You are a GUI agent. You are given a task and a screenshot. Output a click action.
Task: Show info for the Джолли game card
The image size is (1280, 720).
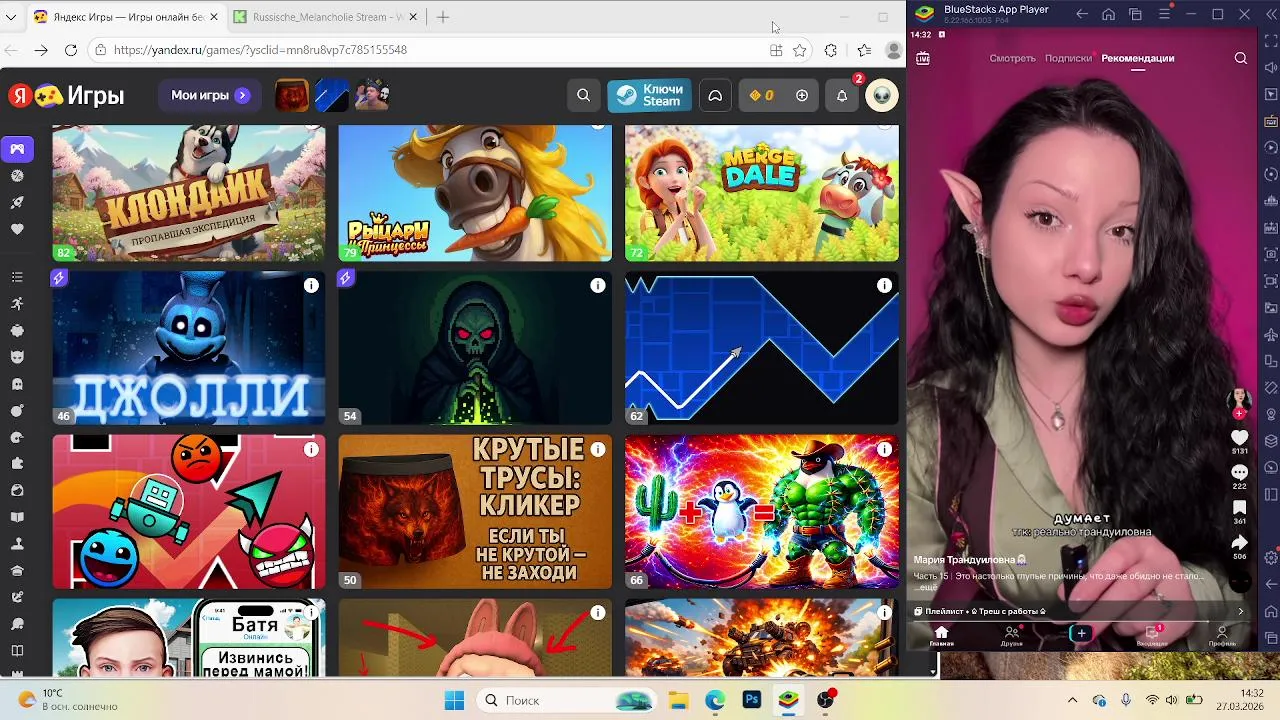pos(311,286)
